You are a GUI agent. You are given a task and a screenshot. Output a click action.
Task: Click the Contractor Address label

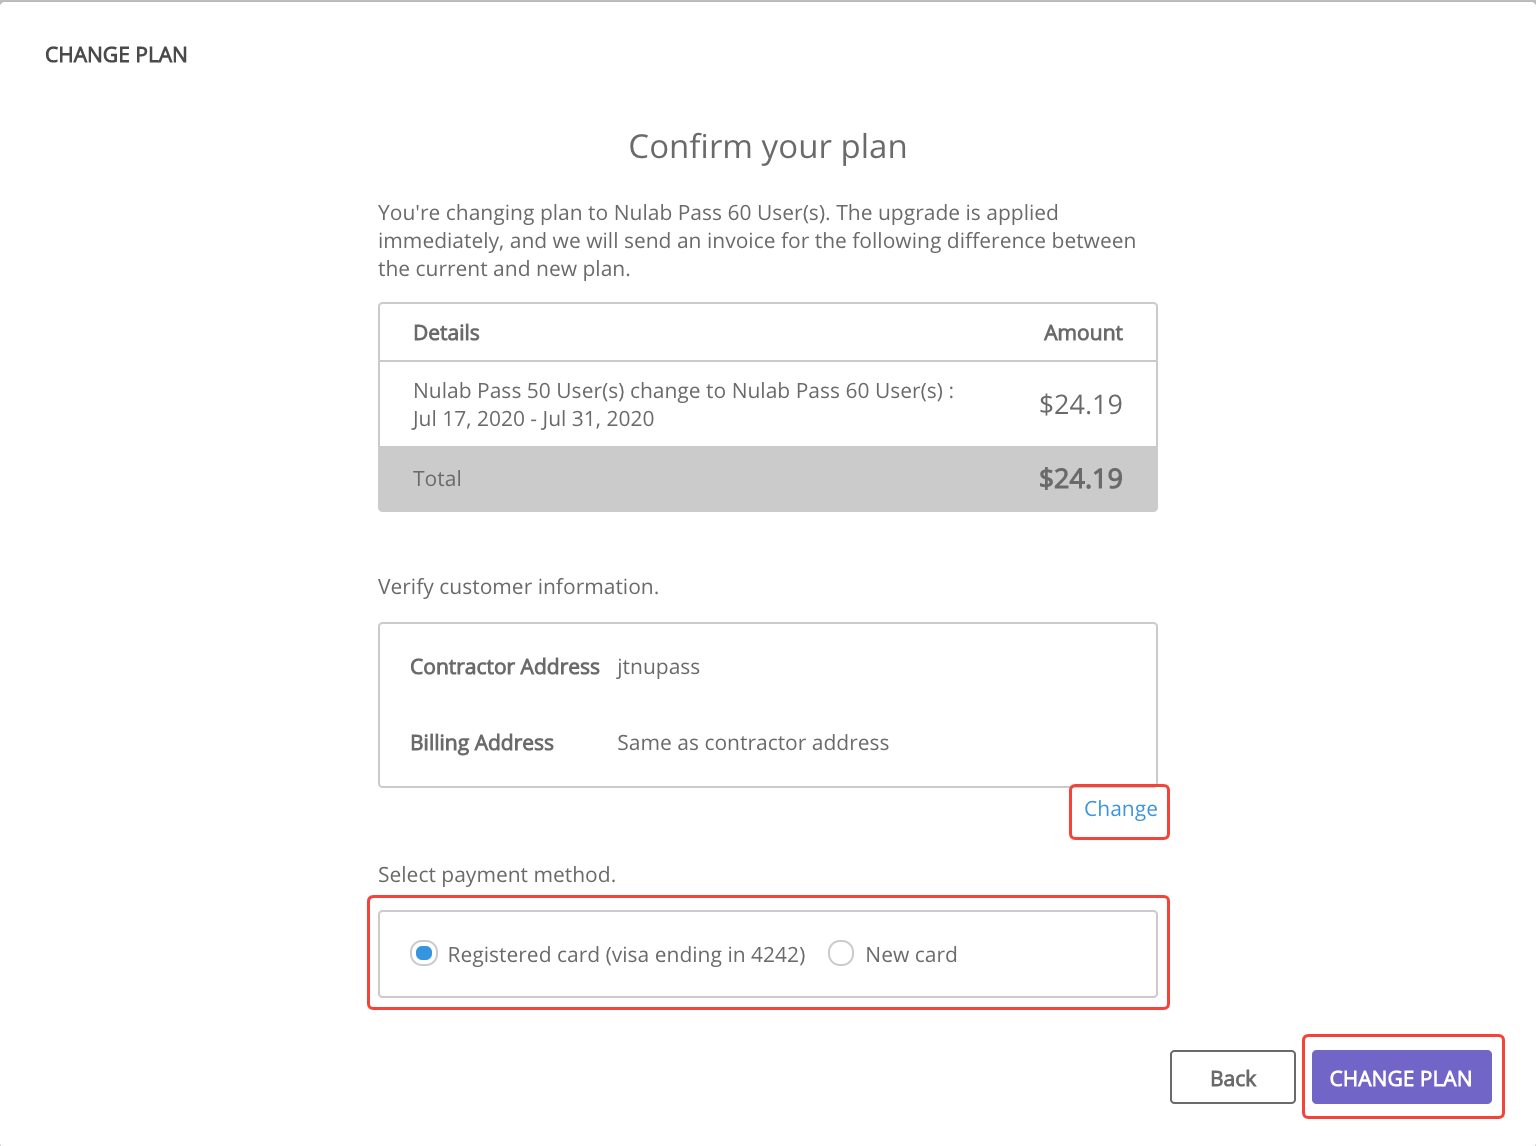tap(505, 667)
